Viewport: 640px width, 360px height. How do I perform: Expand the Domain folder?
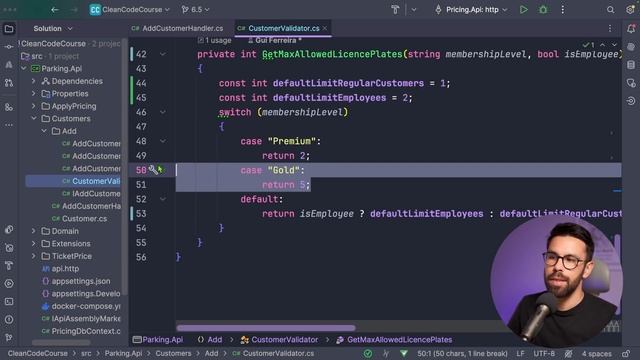tap(34, 231)
